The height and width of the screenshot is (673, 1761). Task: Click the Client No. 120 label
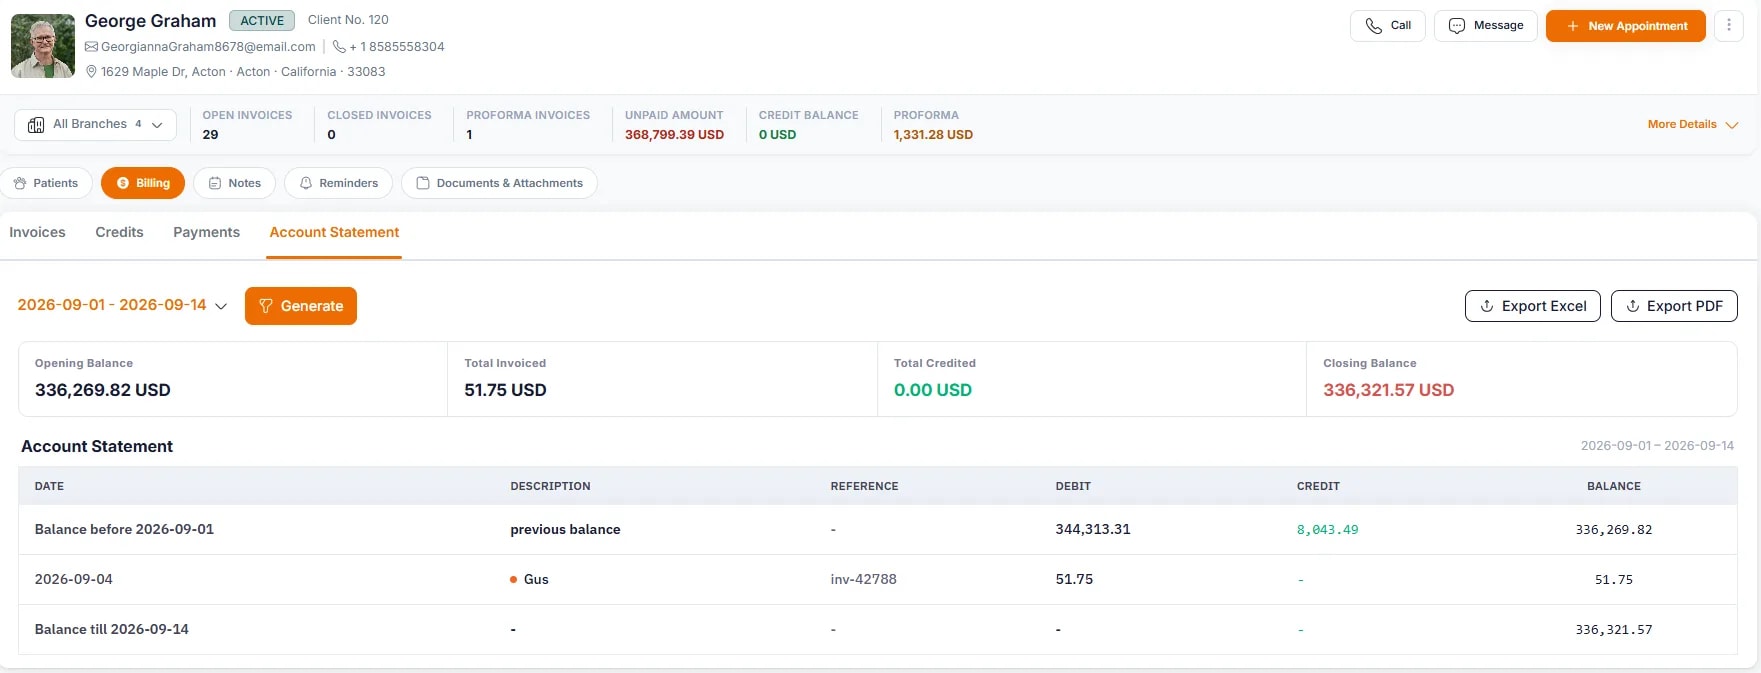(348, 20)
